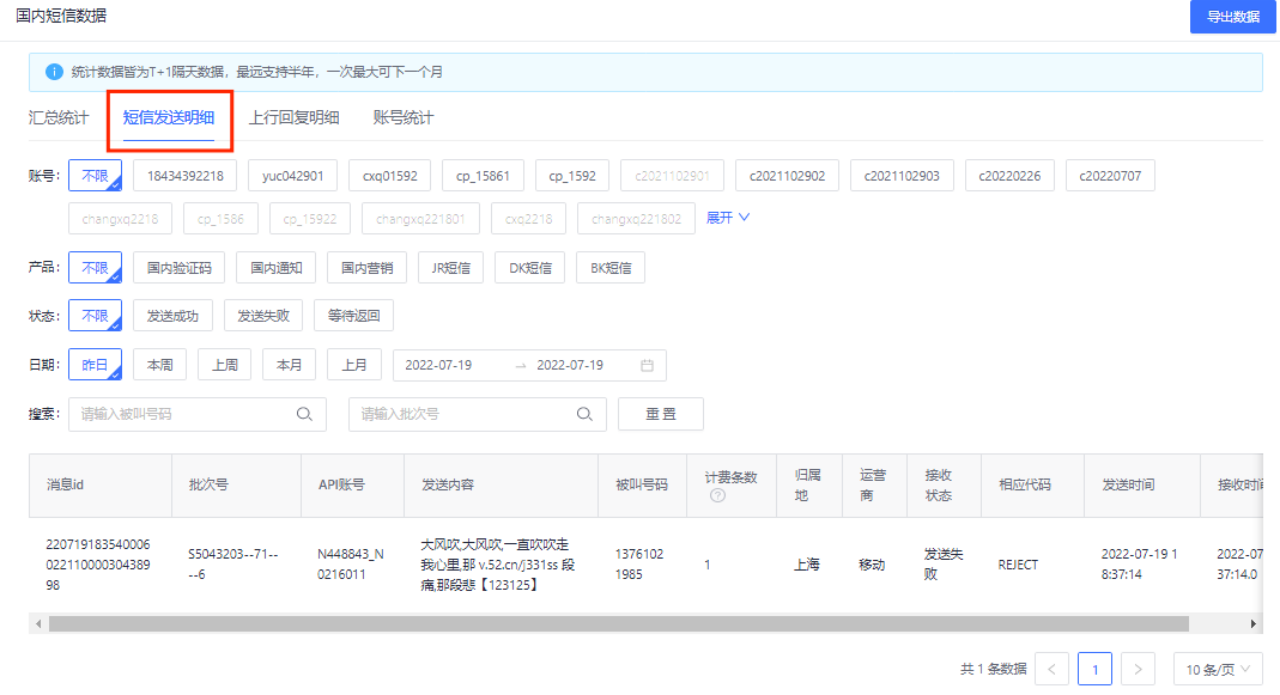
Task: Filter product by 国内验证码
Action: (x=179, y=268)
